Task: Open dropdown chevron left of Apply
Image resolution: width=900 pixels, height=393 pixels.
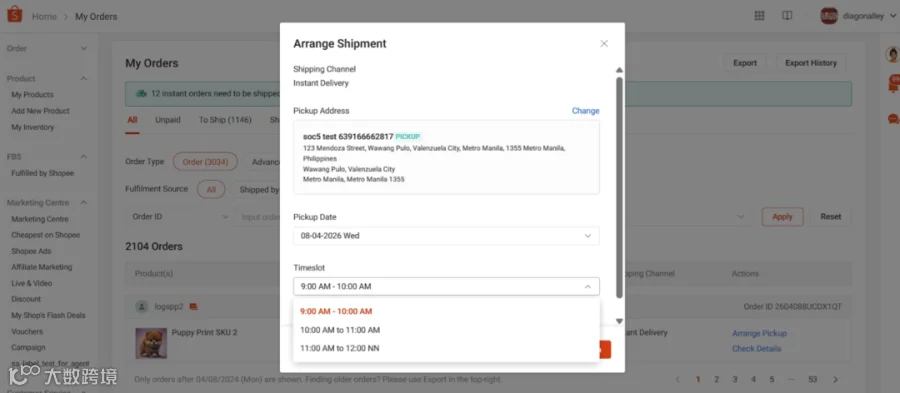Action: pos(740,217)
